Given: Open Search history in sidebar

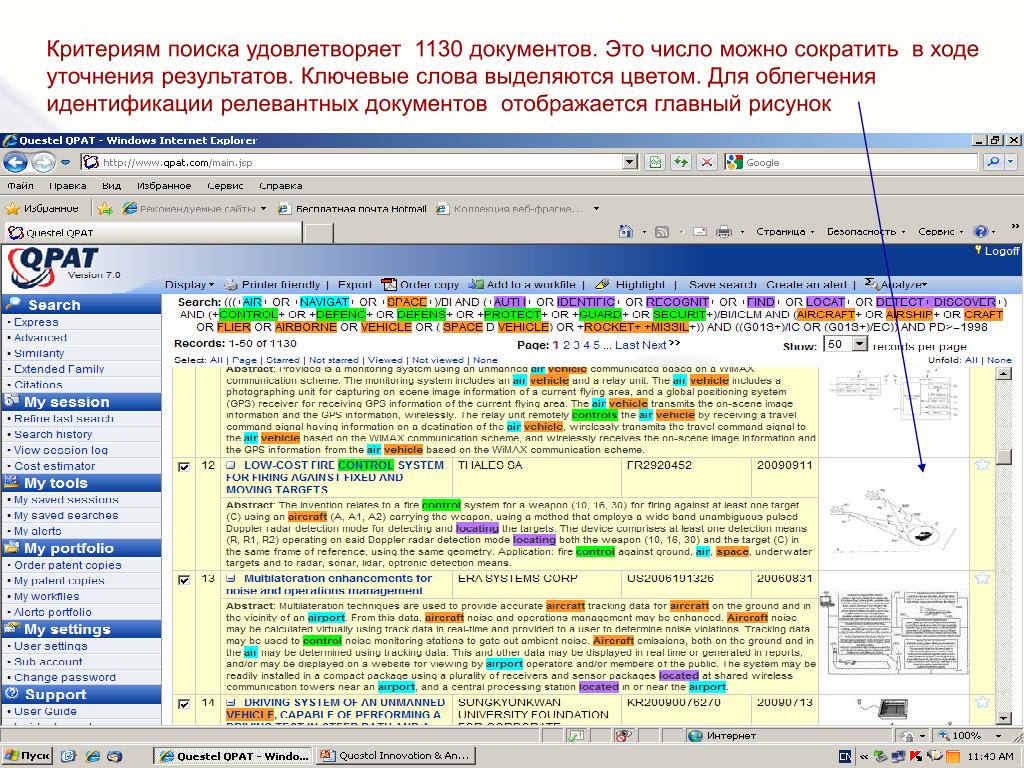Looking at the screenshot, I should tap(53, 434).
